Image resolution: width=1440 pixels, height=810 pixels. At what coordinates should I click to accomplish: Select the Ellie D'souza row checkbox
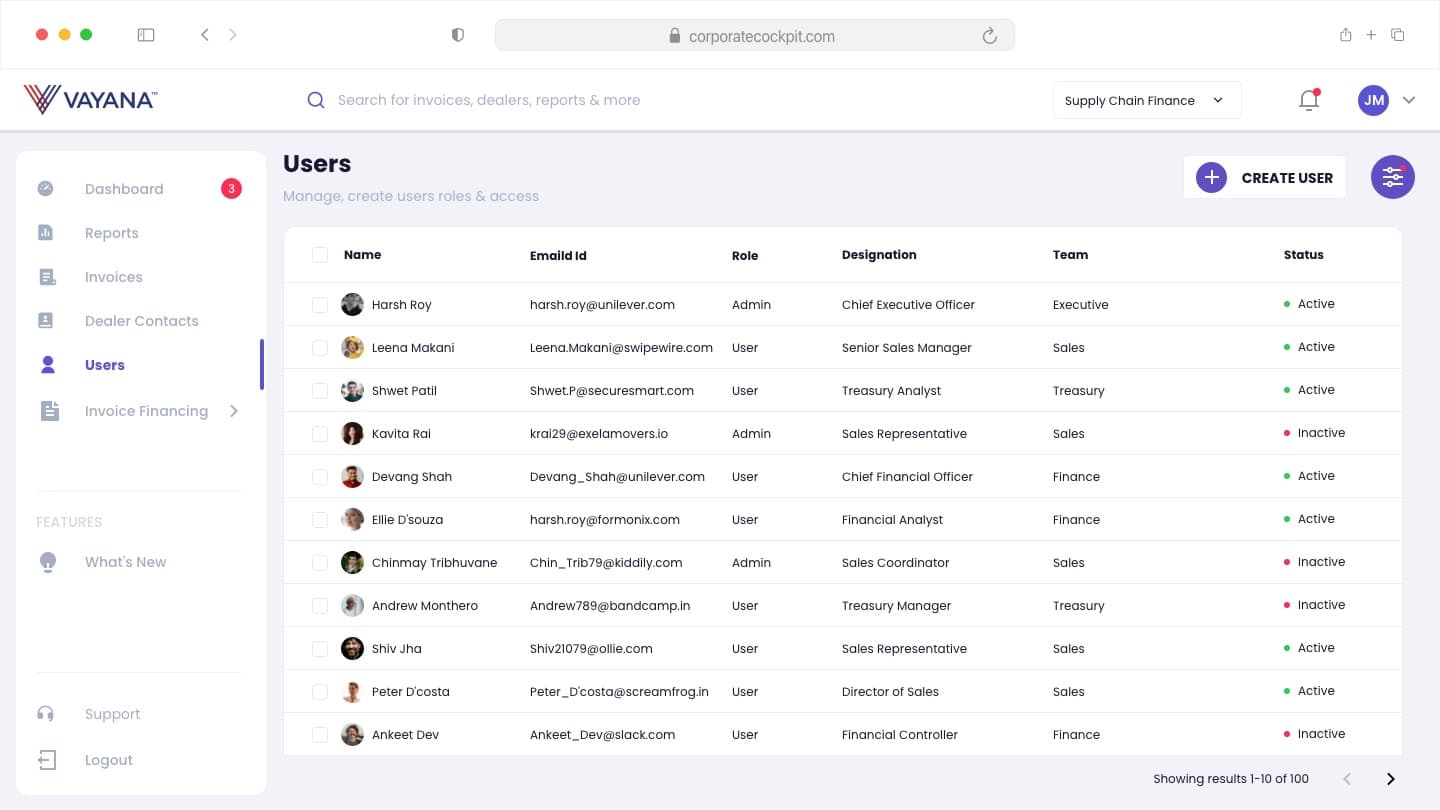(320, 520)
